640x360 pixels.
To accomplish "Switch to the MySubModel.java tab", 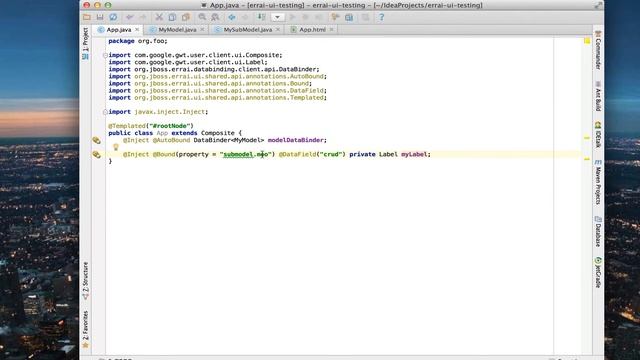I will click(x=248, y=30).
